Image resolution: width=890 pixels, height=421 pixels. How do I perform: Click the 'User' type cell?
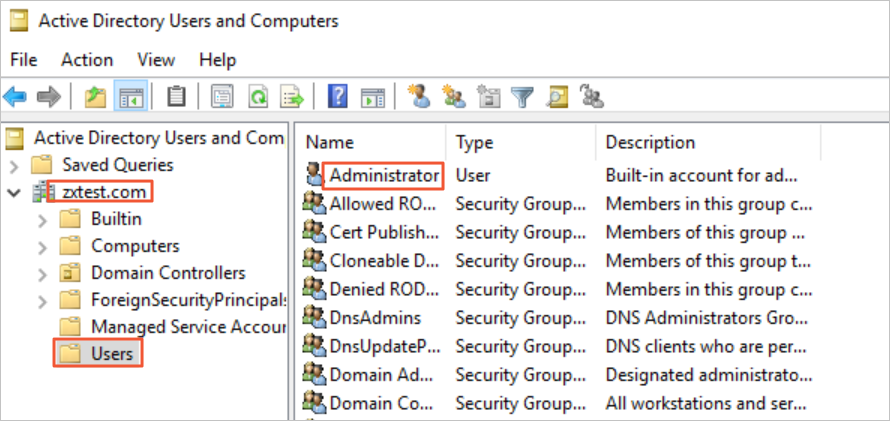(472, 175)
